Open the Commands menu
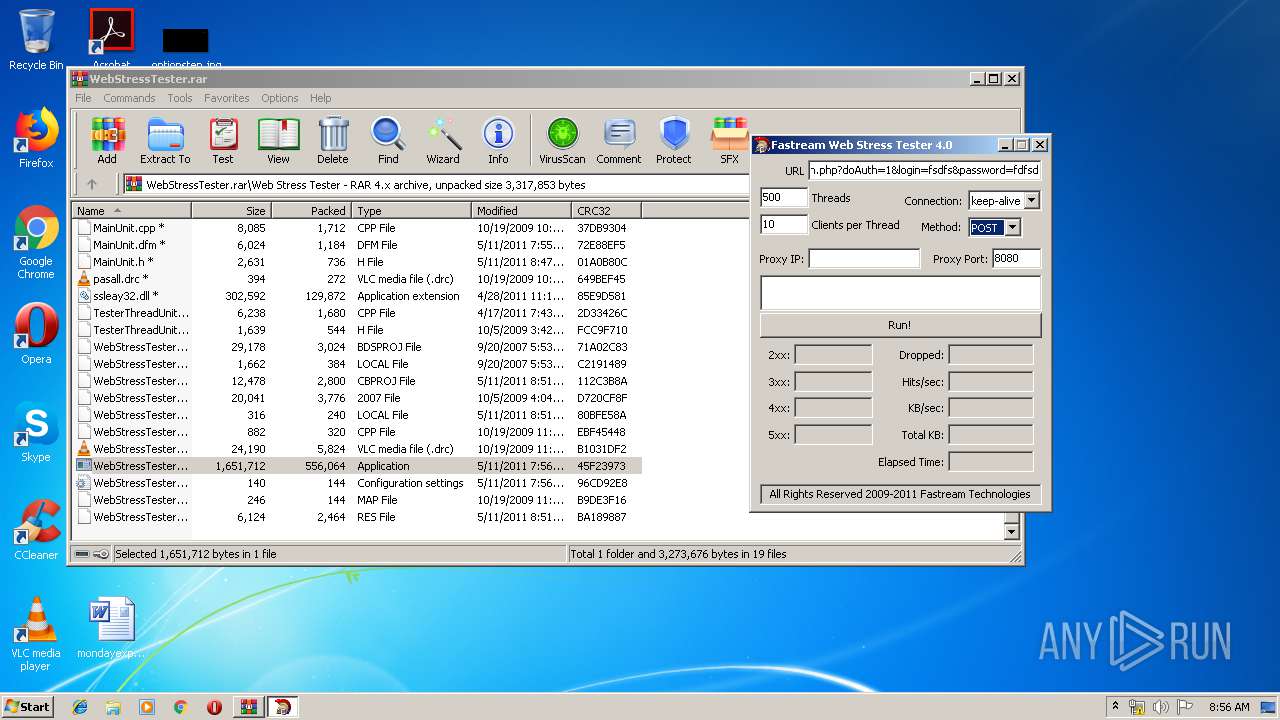 [x=129, y=98]
